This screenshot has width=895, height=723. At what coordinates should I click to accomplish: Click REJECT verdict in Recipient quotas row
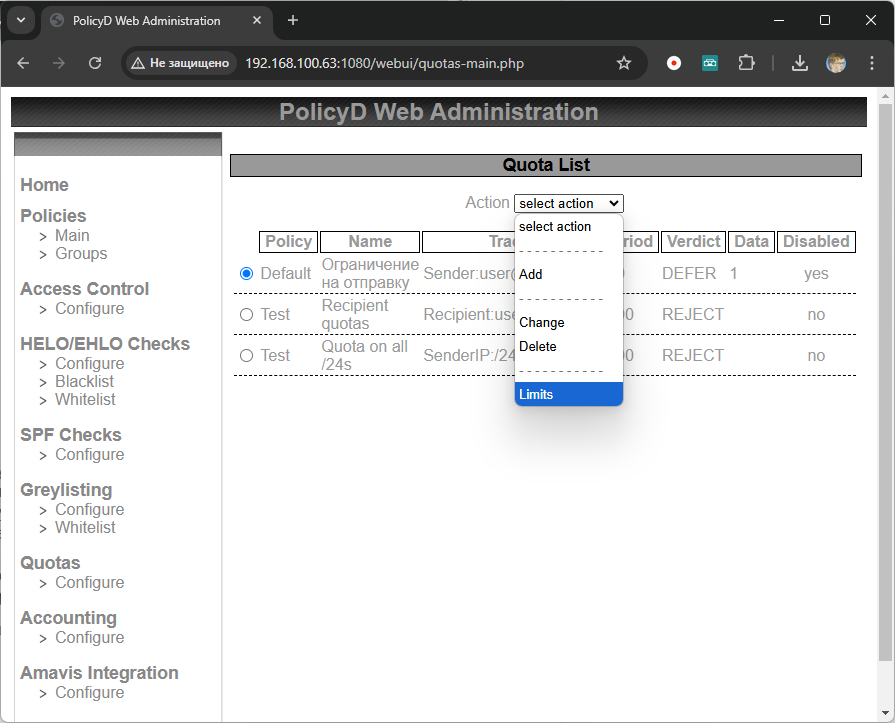(x=693, y=314)
